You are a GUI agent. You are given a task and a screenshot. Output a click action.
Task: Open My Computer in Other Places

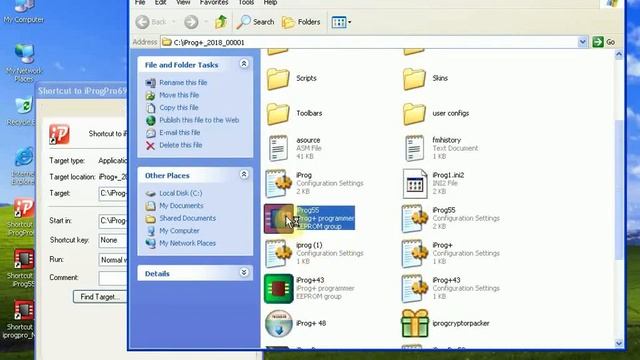[179, 231]
